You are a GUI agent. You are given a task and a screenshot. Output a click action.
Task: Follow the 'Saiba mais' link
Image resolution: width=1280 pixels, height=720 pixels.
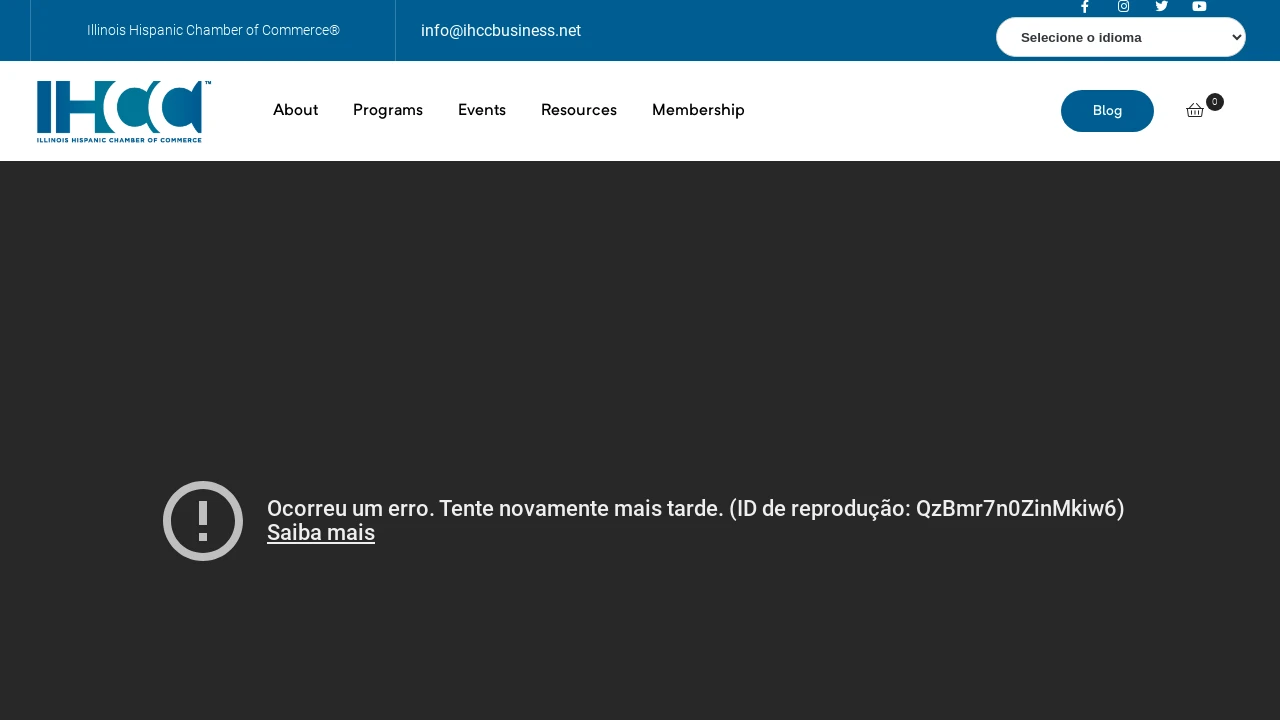click(x=321, y=533)
